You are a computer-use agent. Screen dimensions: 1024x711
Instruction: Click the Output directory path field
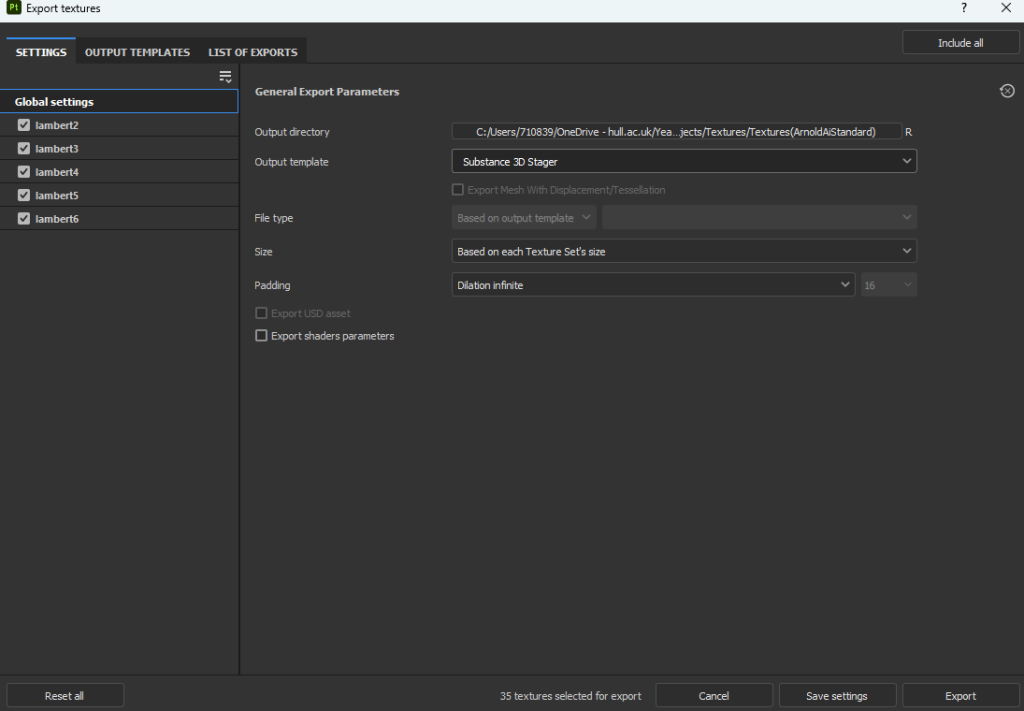click(676, 132)
